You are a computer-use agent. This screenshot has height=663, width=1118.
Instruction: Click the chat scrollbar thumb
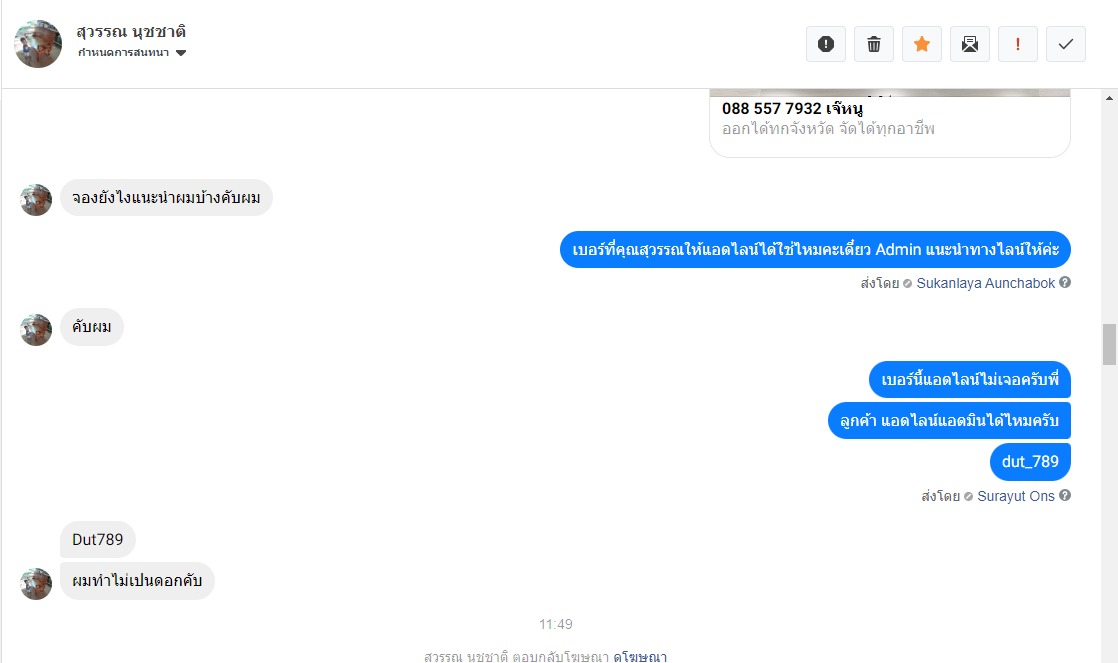[x=1109, y=344]
